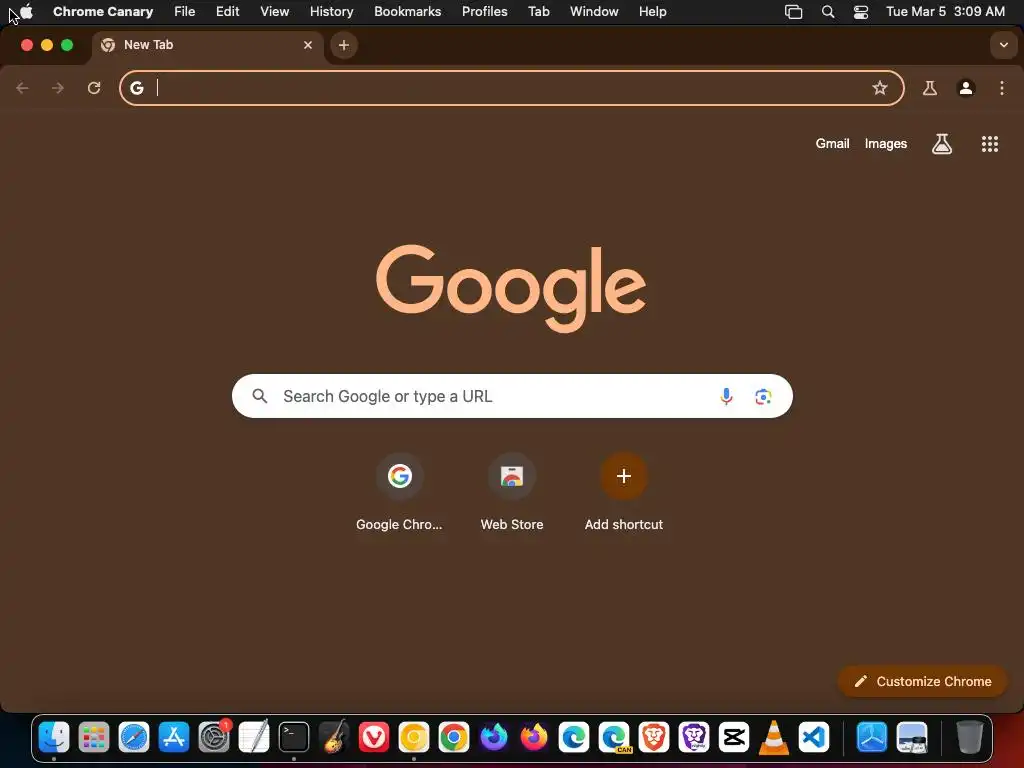The image size is (1024, 768).
Task: Open Trash from the Dock
Action: point(969,737)
